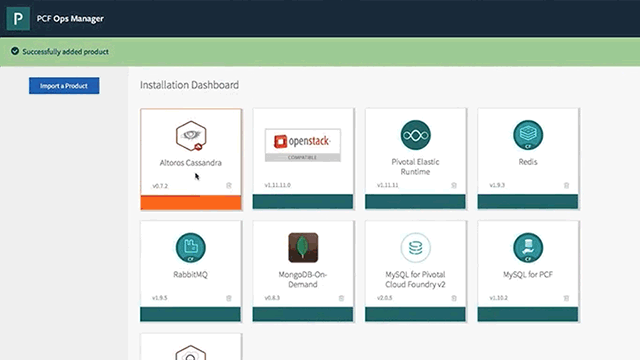
Task: Click the Successfully added product message
Action: [65, 52]
